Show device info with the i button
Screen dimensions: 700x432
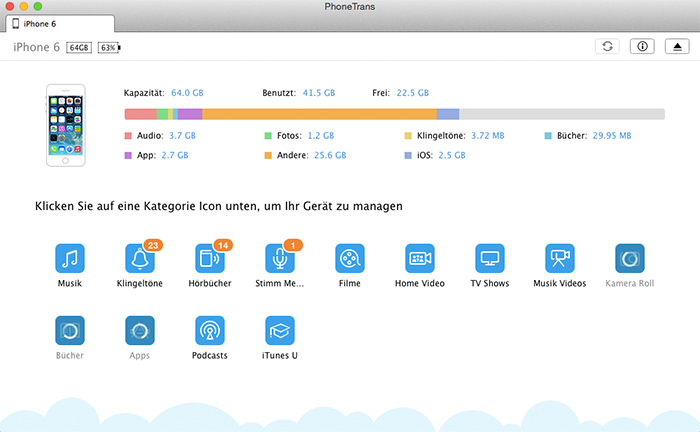[642, 46]
